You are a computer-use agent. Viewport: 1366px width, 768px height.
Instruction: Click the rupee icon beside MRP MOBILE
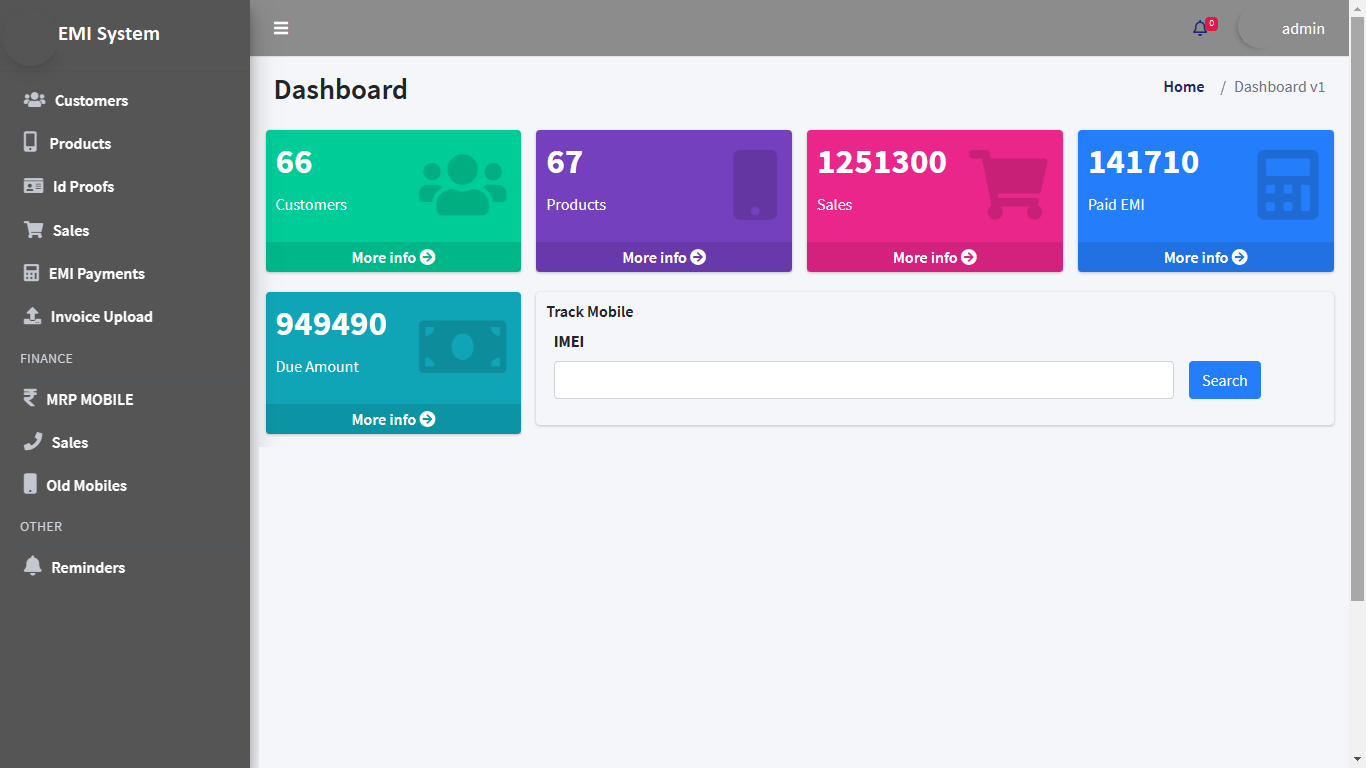pos(30,398)
